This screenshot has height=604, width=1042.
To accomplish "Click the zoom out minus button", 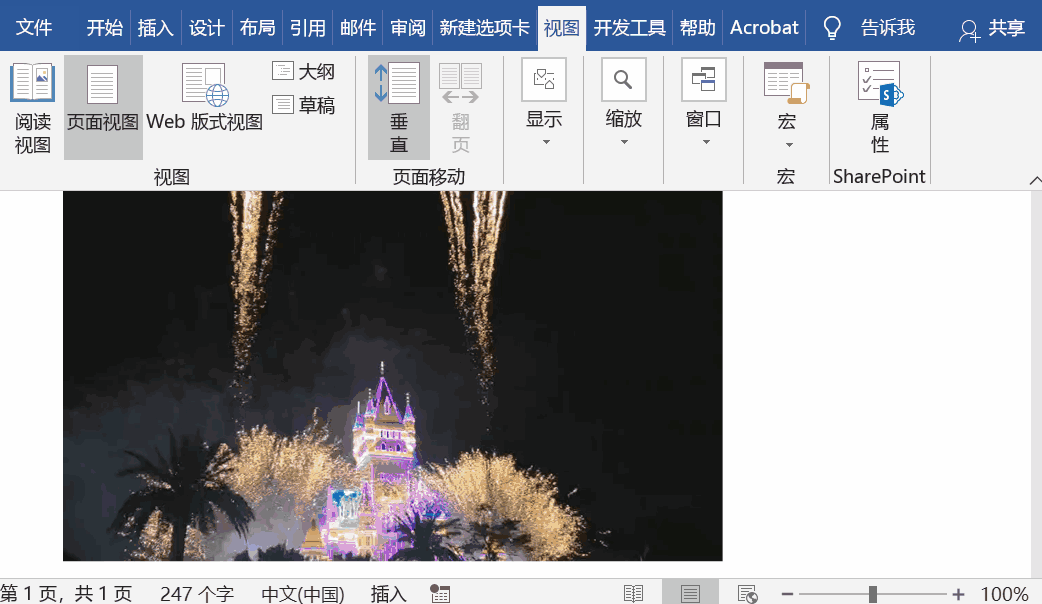I will pyautogui.click(x=787, y=594).
